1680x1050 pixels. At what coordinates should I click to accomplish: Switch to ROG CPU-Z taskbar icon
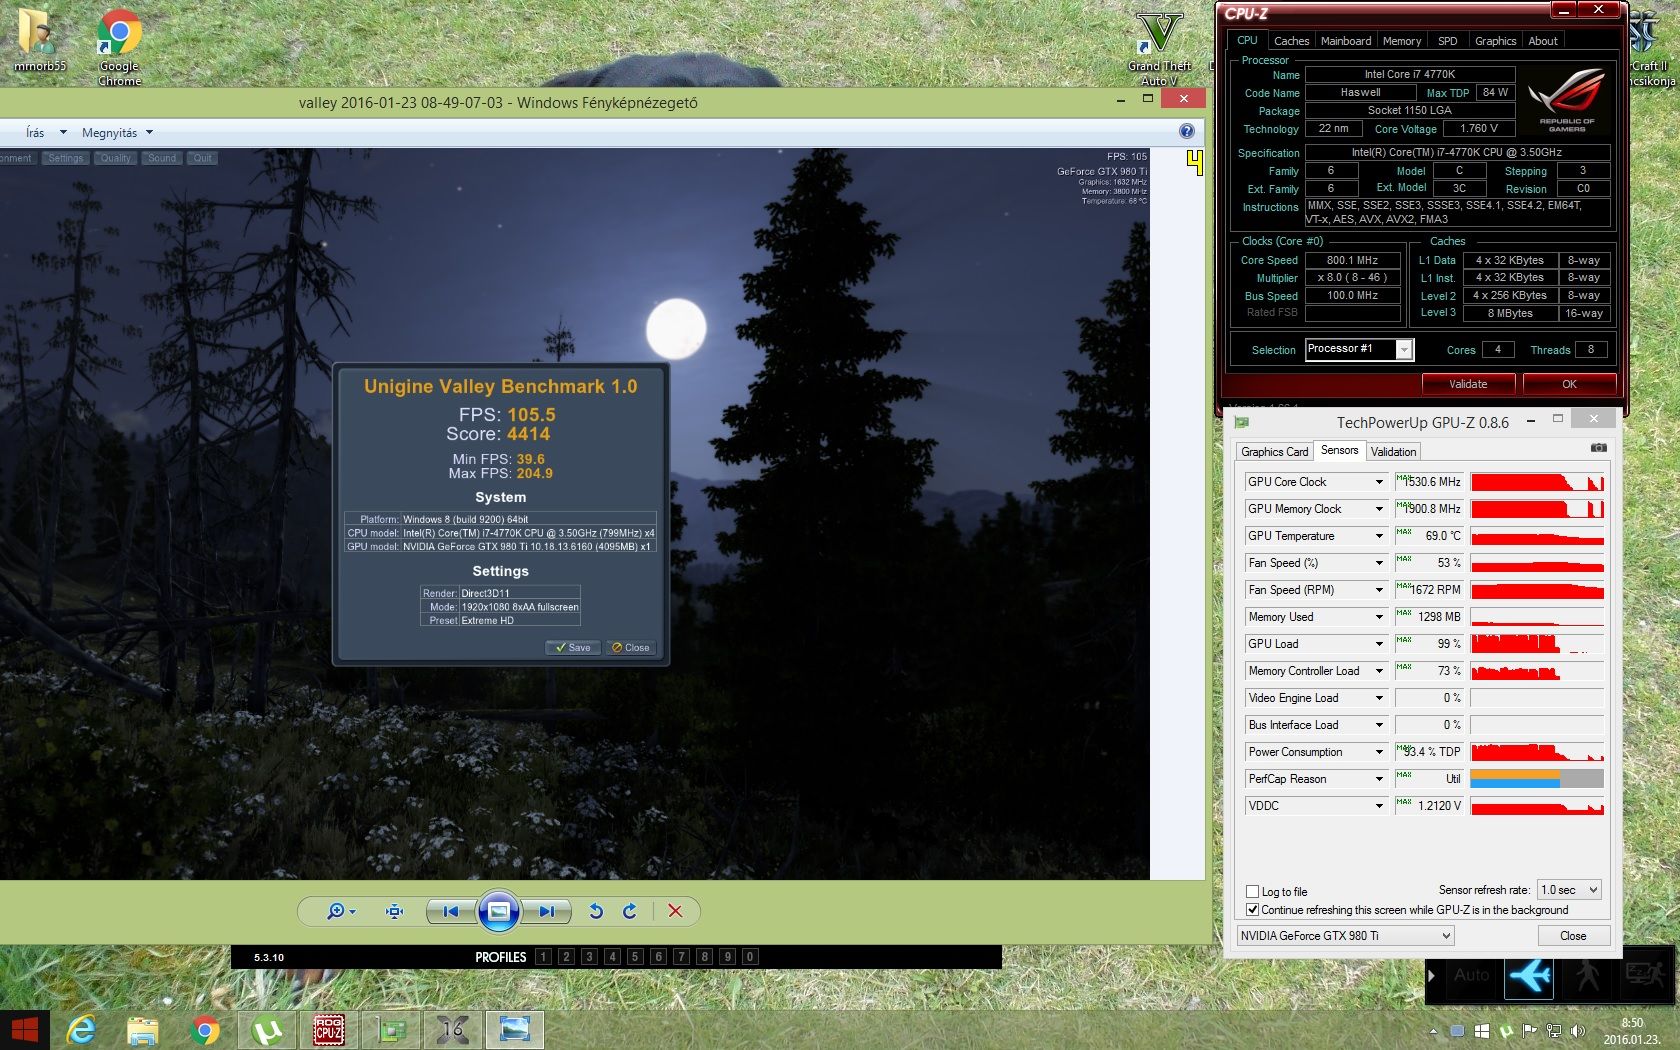[329, 1030]
